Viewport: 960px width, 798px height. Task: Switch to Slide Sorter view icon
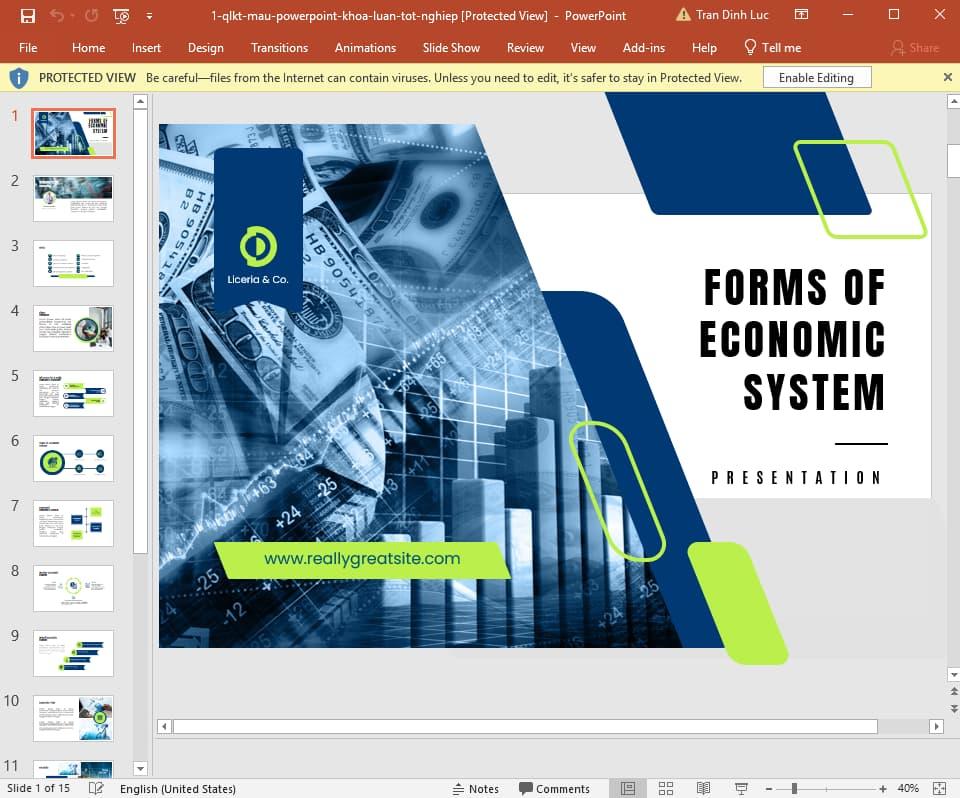click(x=666, y=788)
